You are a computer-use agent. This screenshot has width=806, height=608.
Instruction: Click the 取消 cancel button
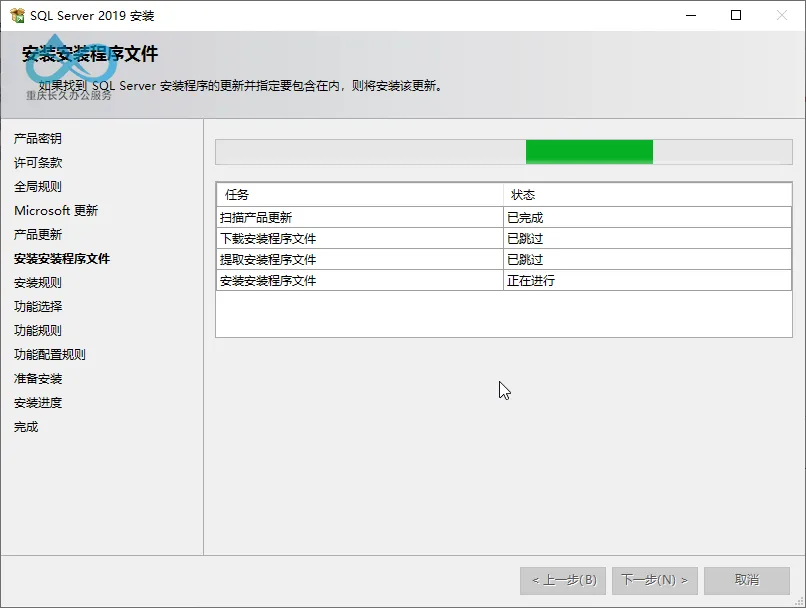746,580
